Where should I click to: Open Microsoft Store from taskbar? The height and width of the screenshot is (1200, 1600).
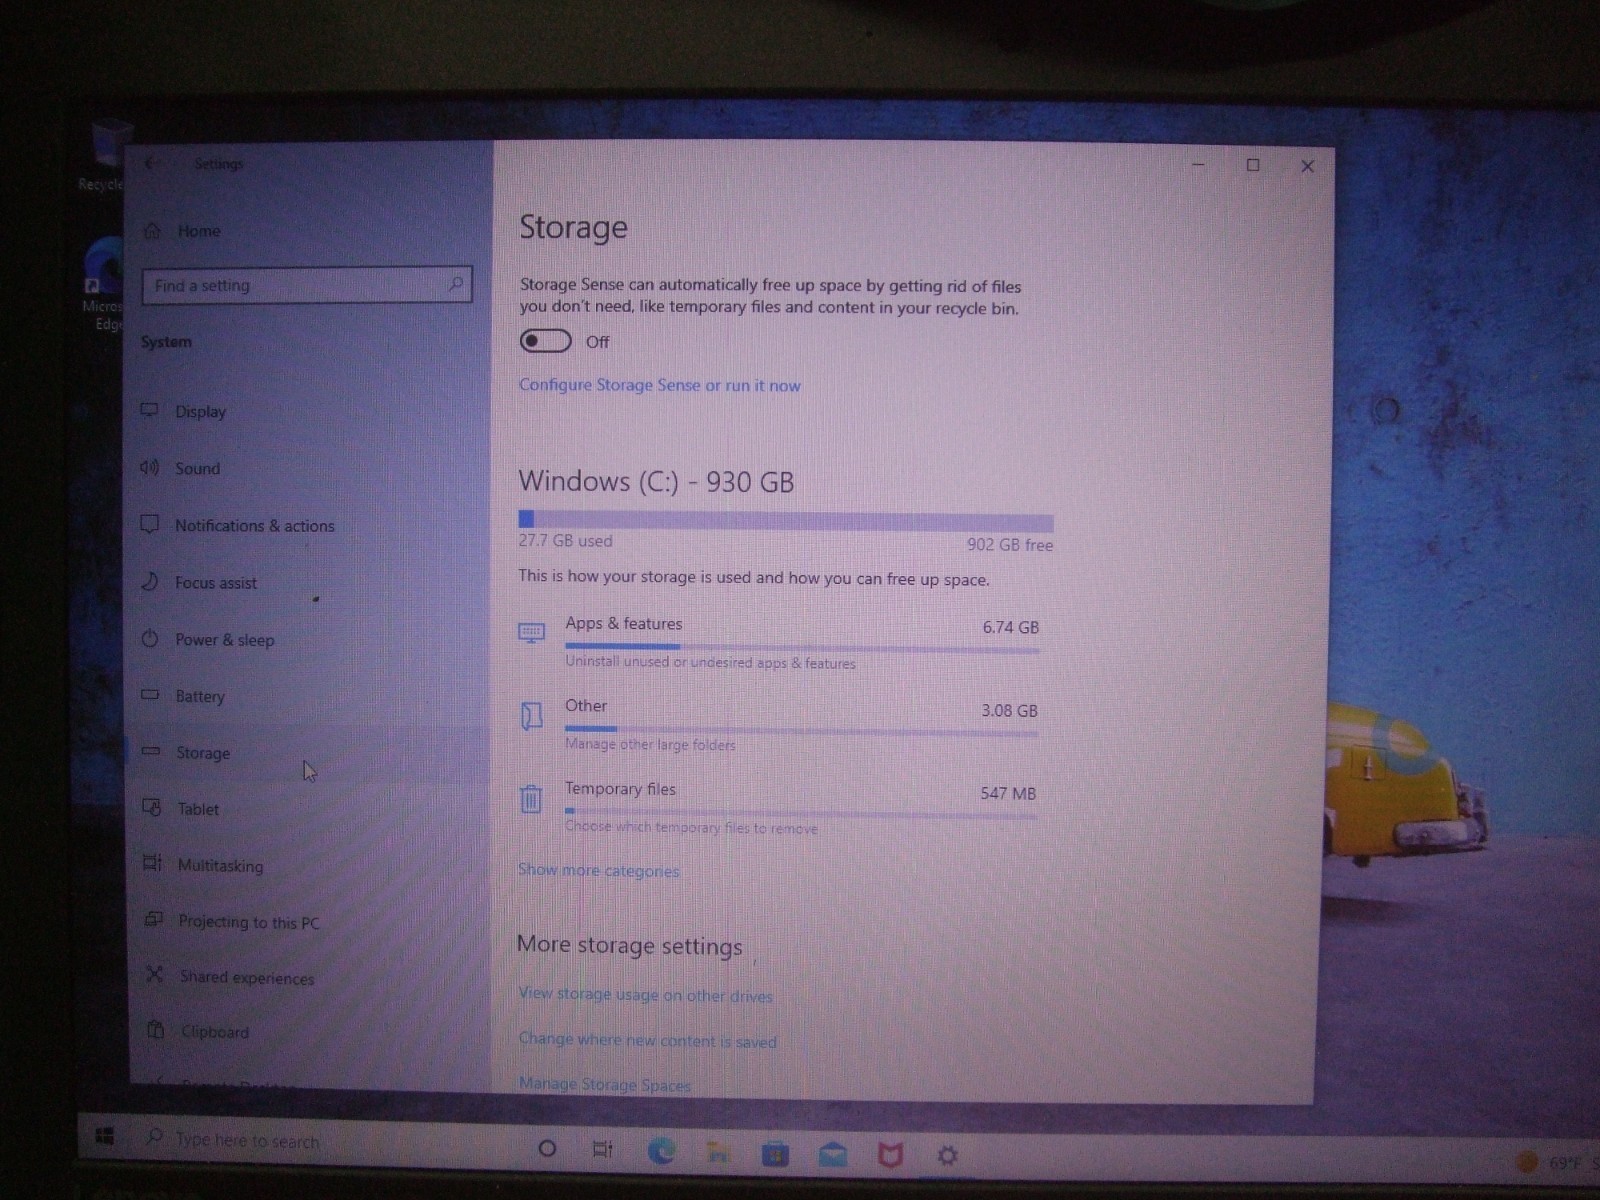775,1155
